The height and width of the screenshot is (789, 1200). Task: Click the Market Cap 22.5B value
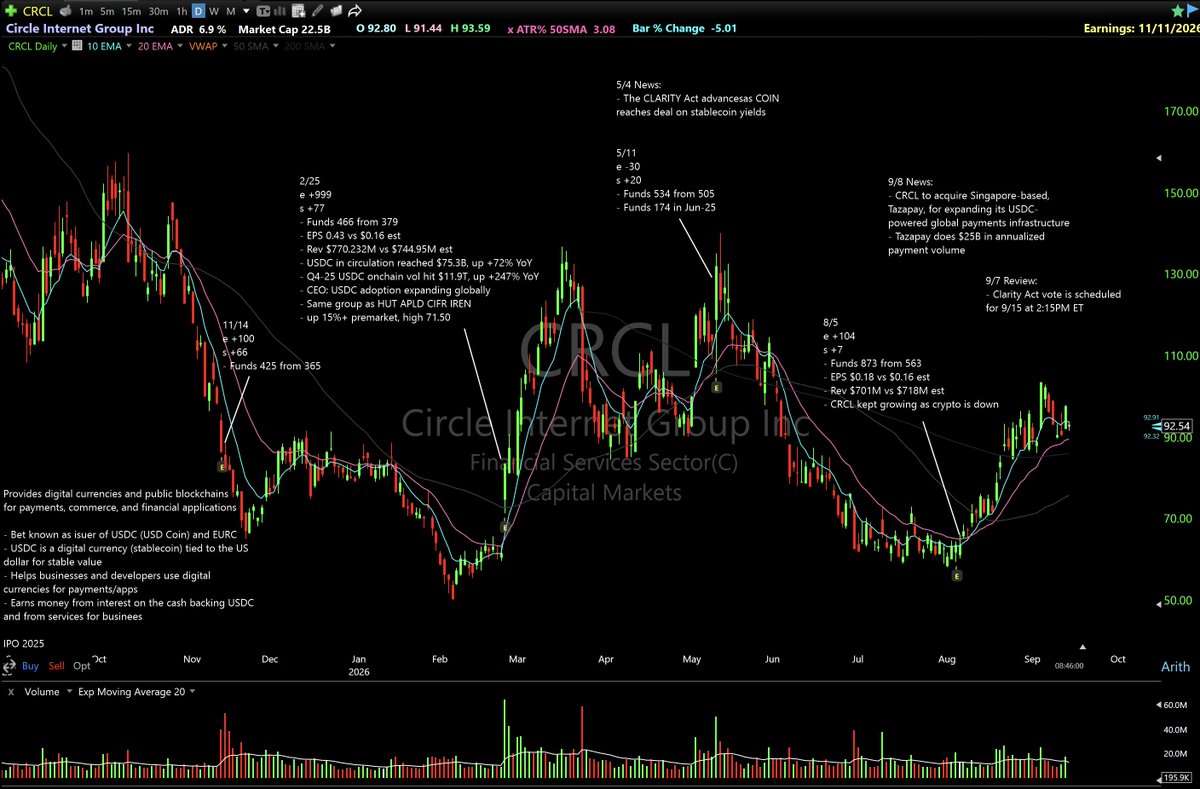(284, 29)
